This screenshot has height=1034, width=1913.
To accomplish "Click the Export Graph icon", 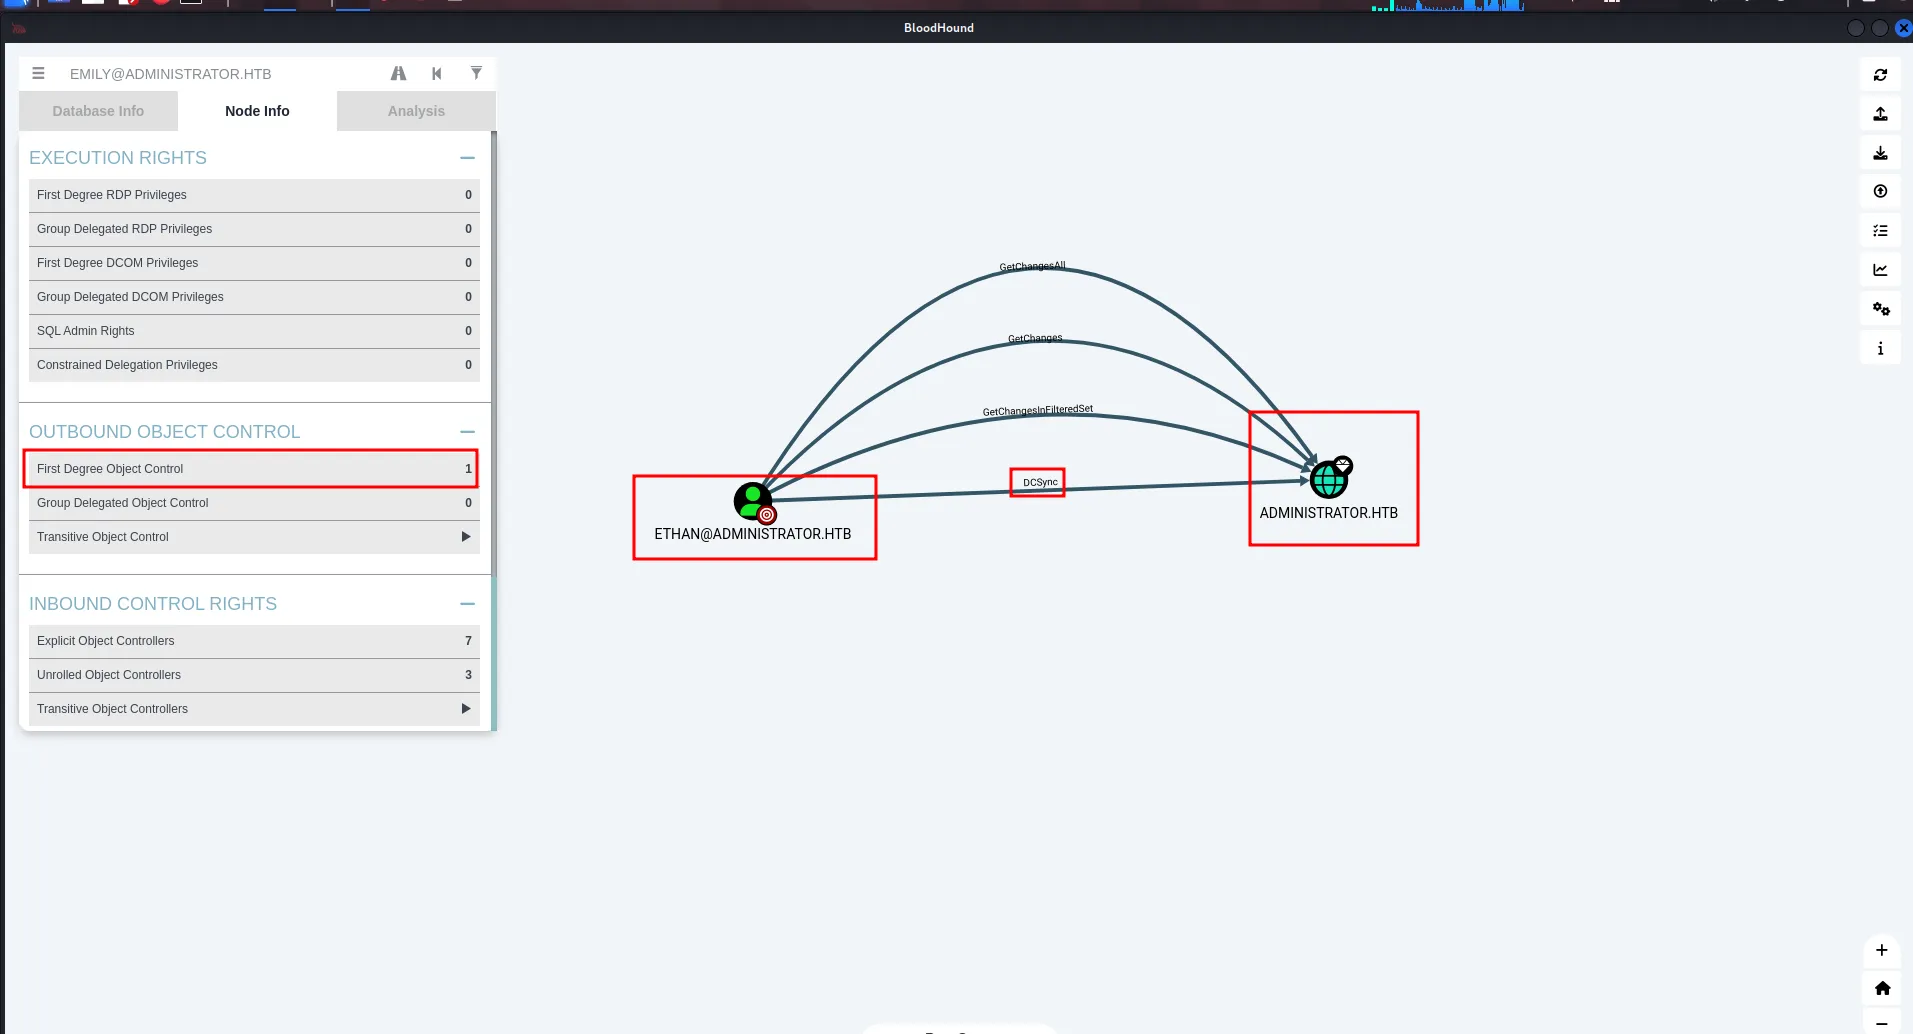I will coord(1880,114).
